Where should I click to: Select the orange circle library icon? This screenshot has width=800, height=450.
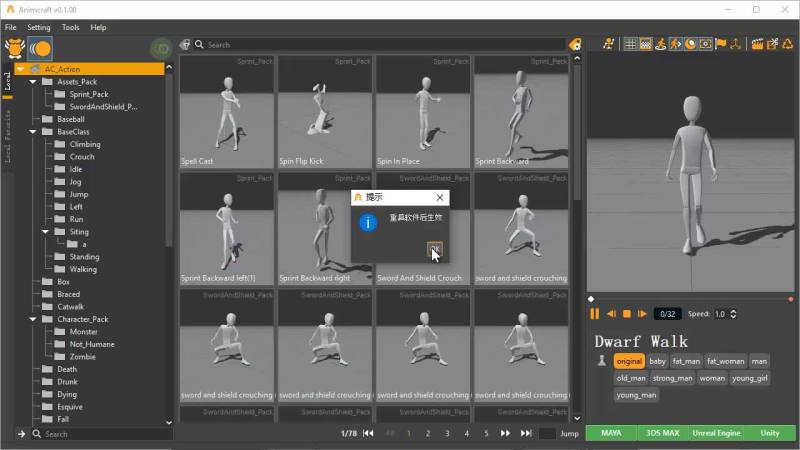pos(40,48)
